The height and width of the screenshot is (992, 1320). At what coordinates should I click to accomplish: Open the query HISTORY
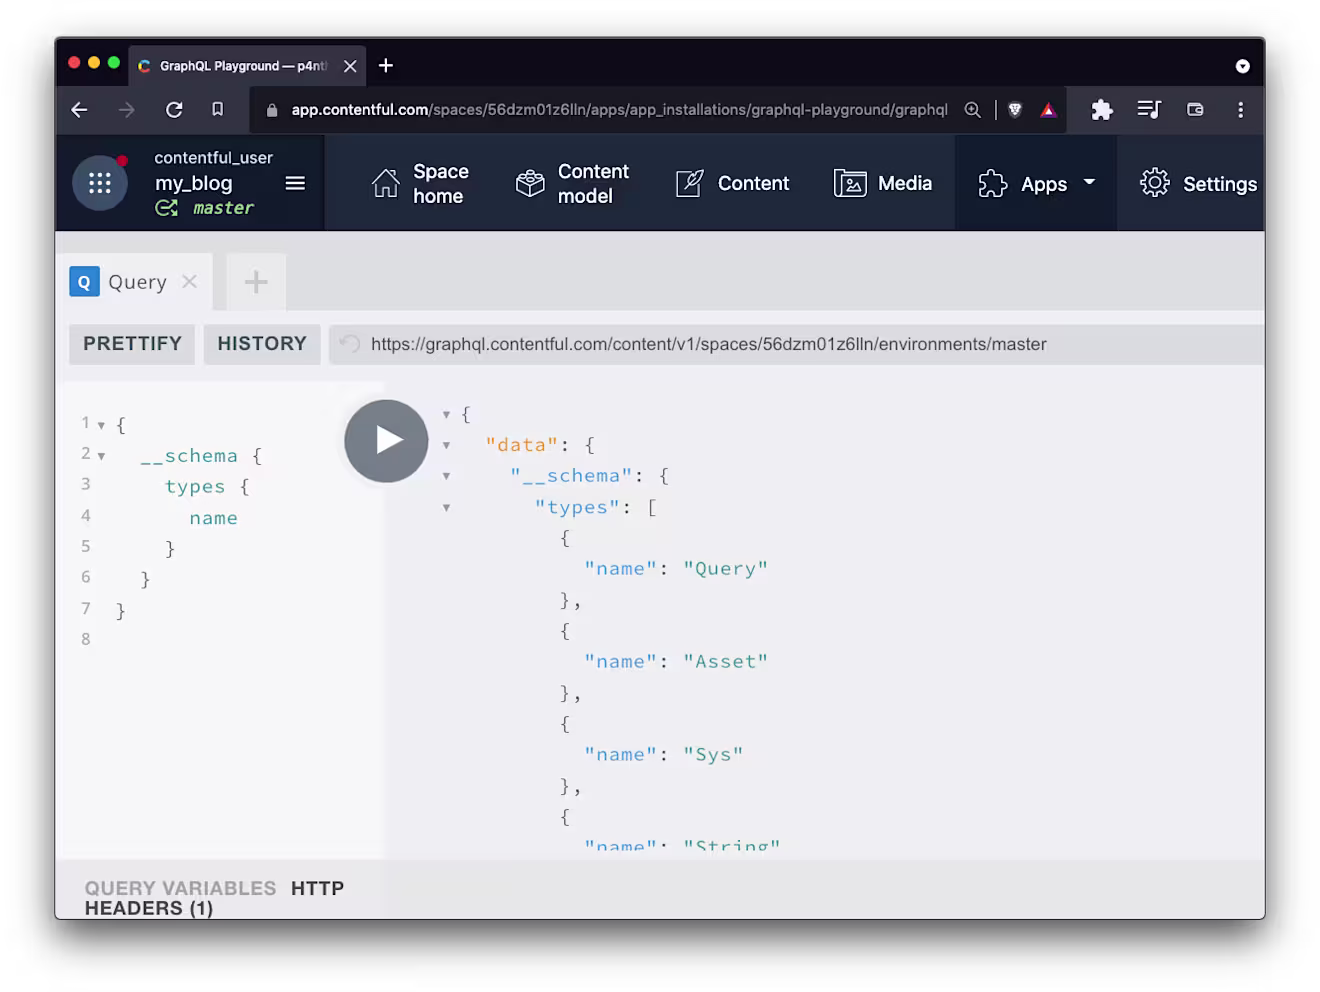point(262,344)
